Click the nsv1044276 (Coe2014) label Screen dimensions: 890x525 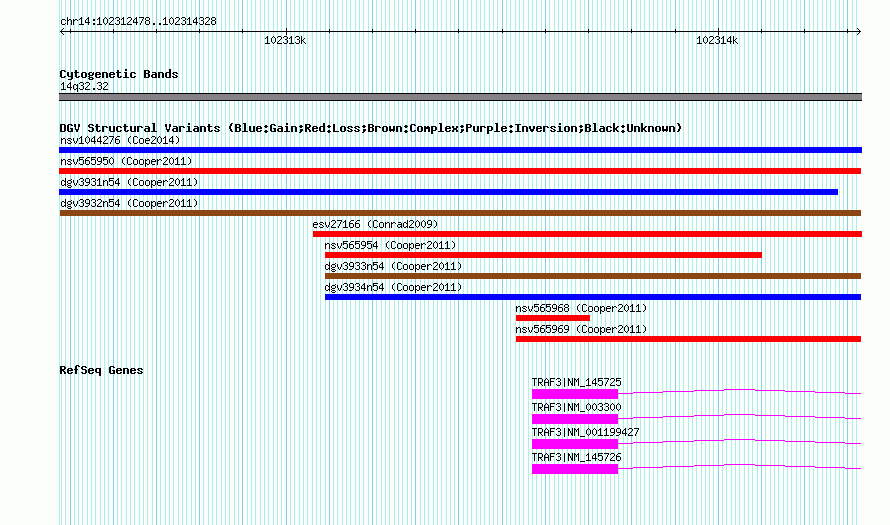(x=120, y=140)
